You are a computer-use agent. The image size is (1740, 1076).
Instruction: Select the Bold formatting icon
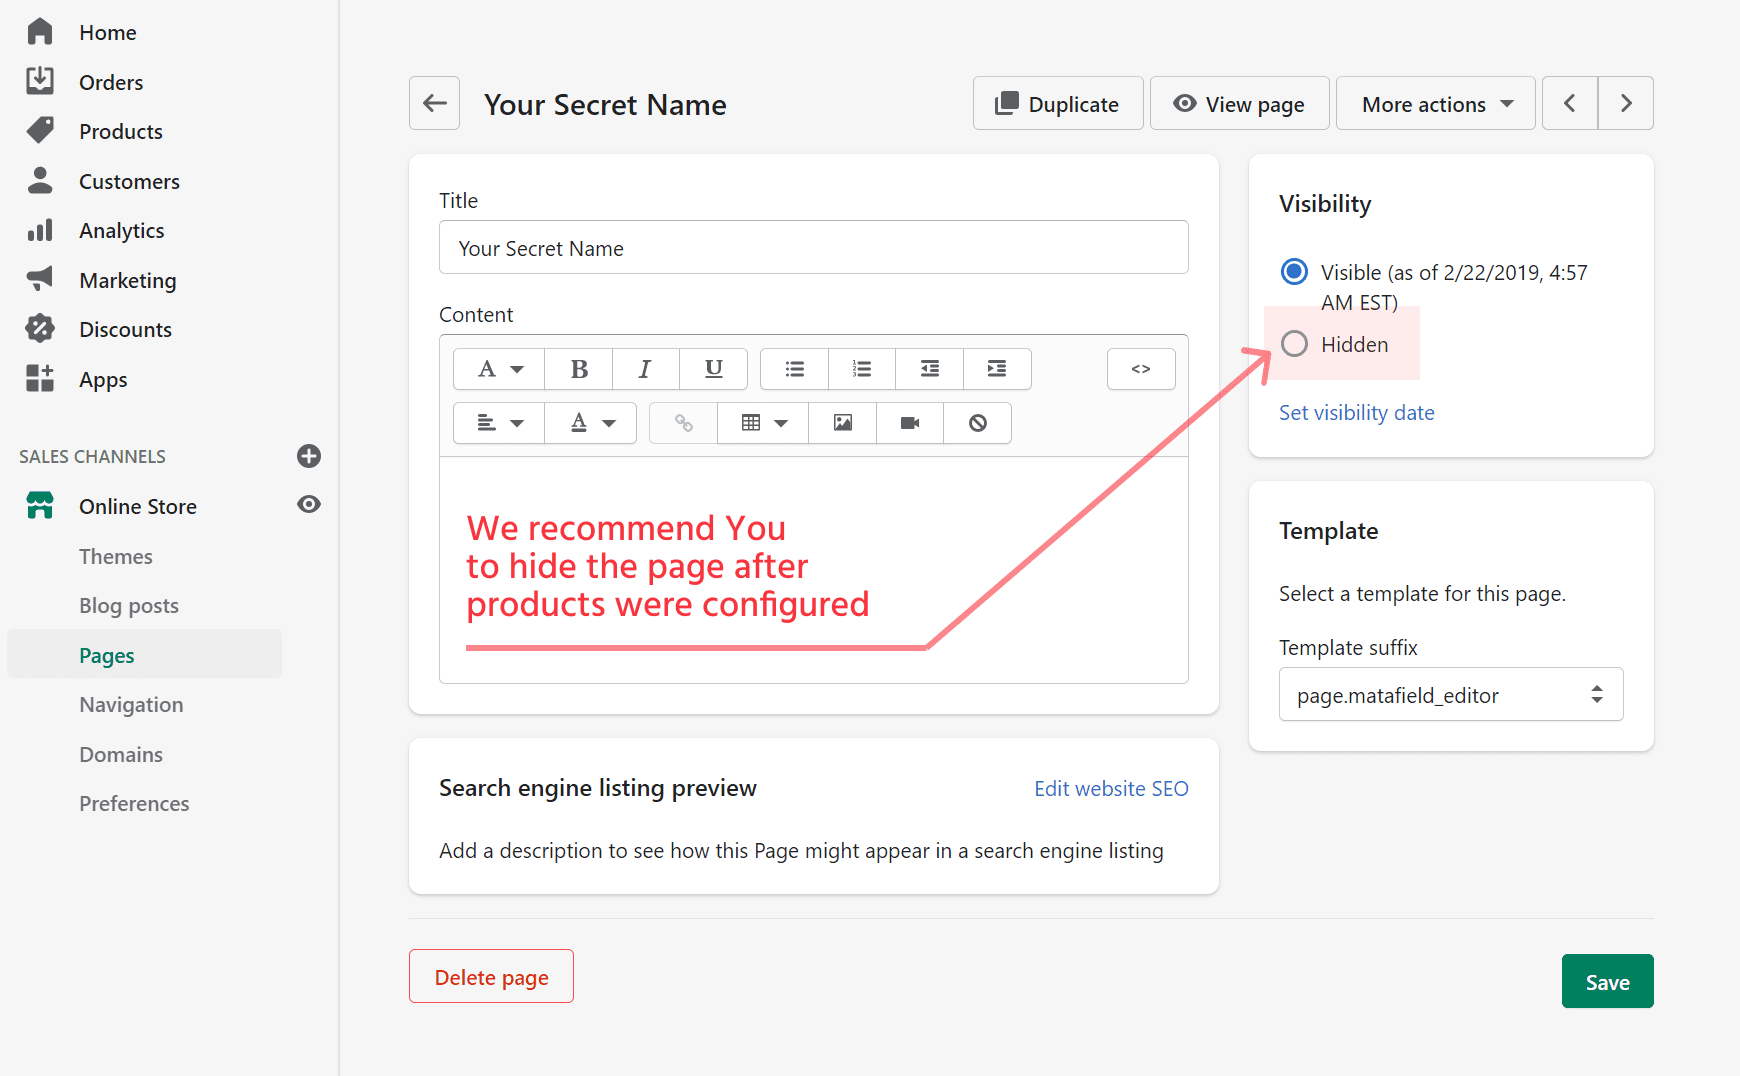point(578,369)
